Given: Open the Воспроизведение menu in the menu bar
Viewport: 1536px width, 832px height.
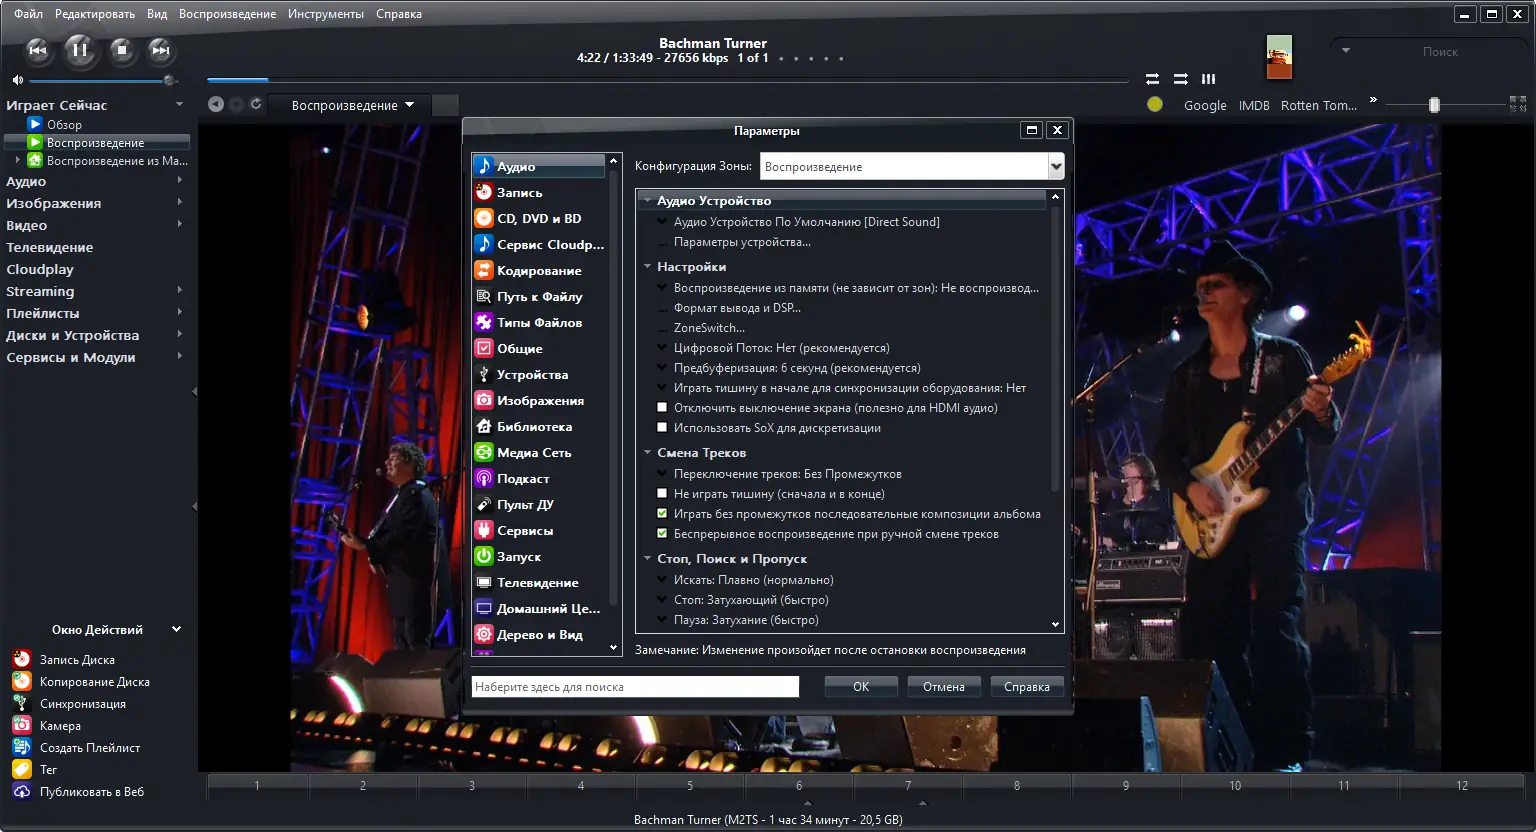Looking at the screenshot, I should (x=227, y=14).
